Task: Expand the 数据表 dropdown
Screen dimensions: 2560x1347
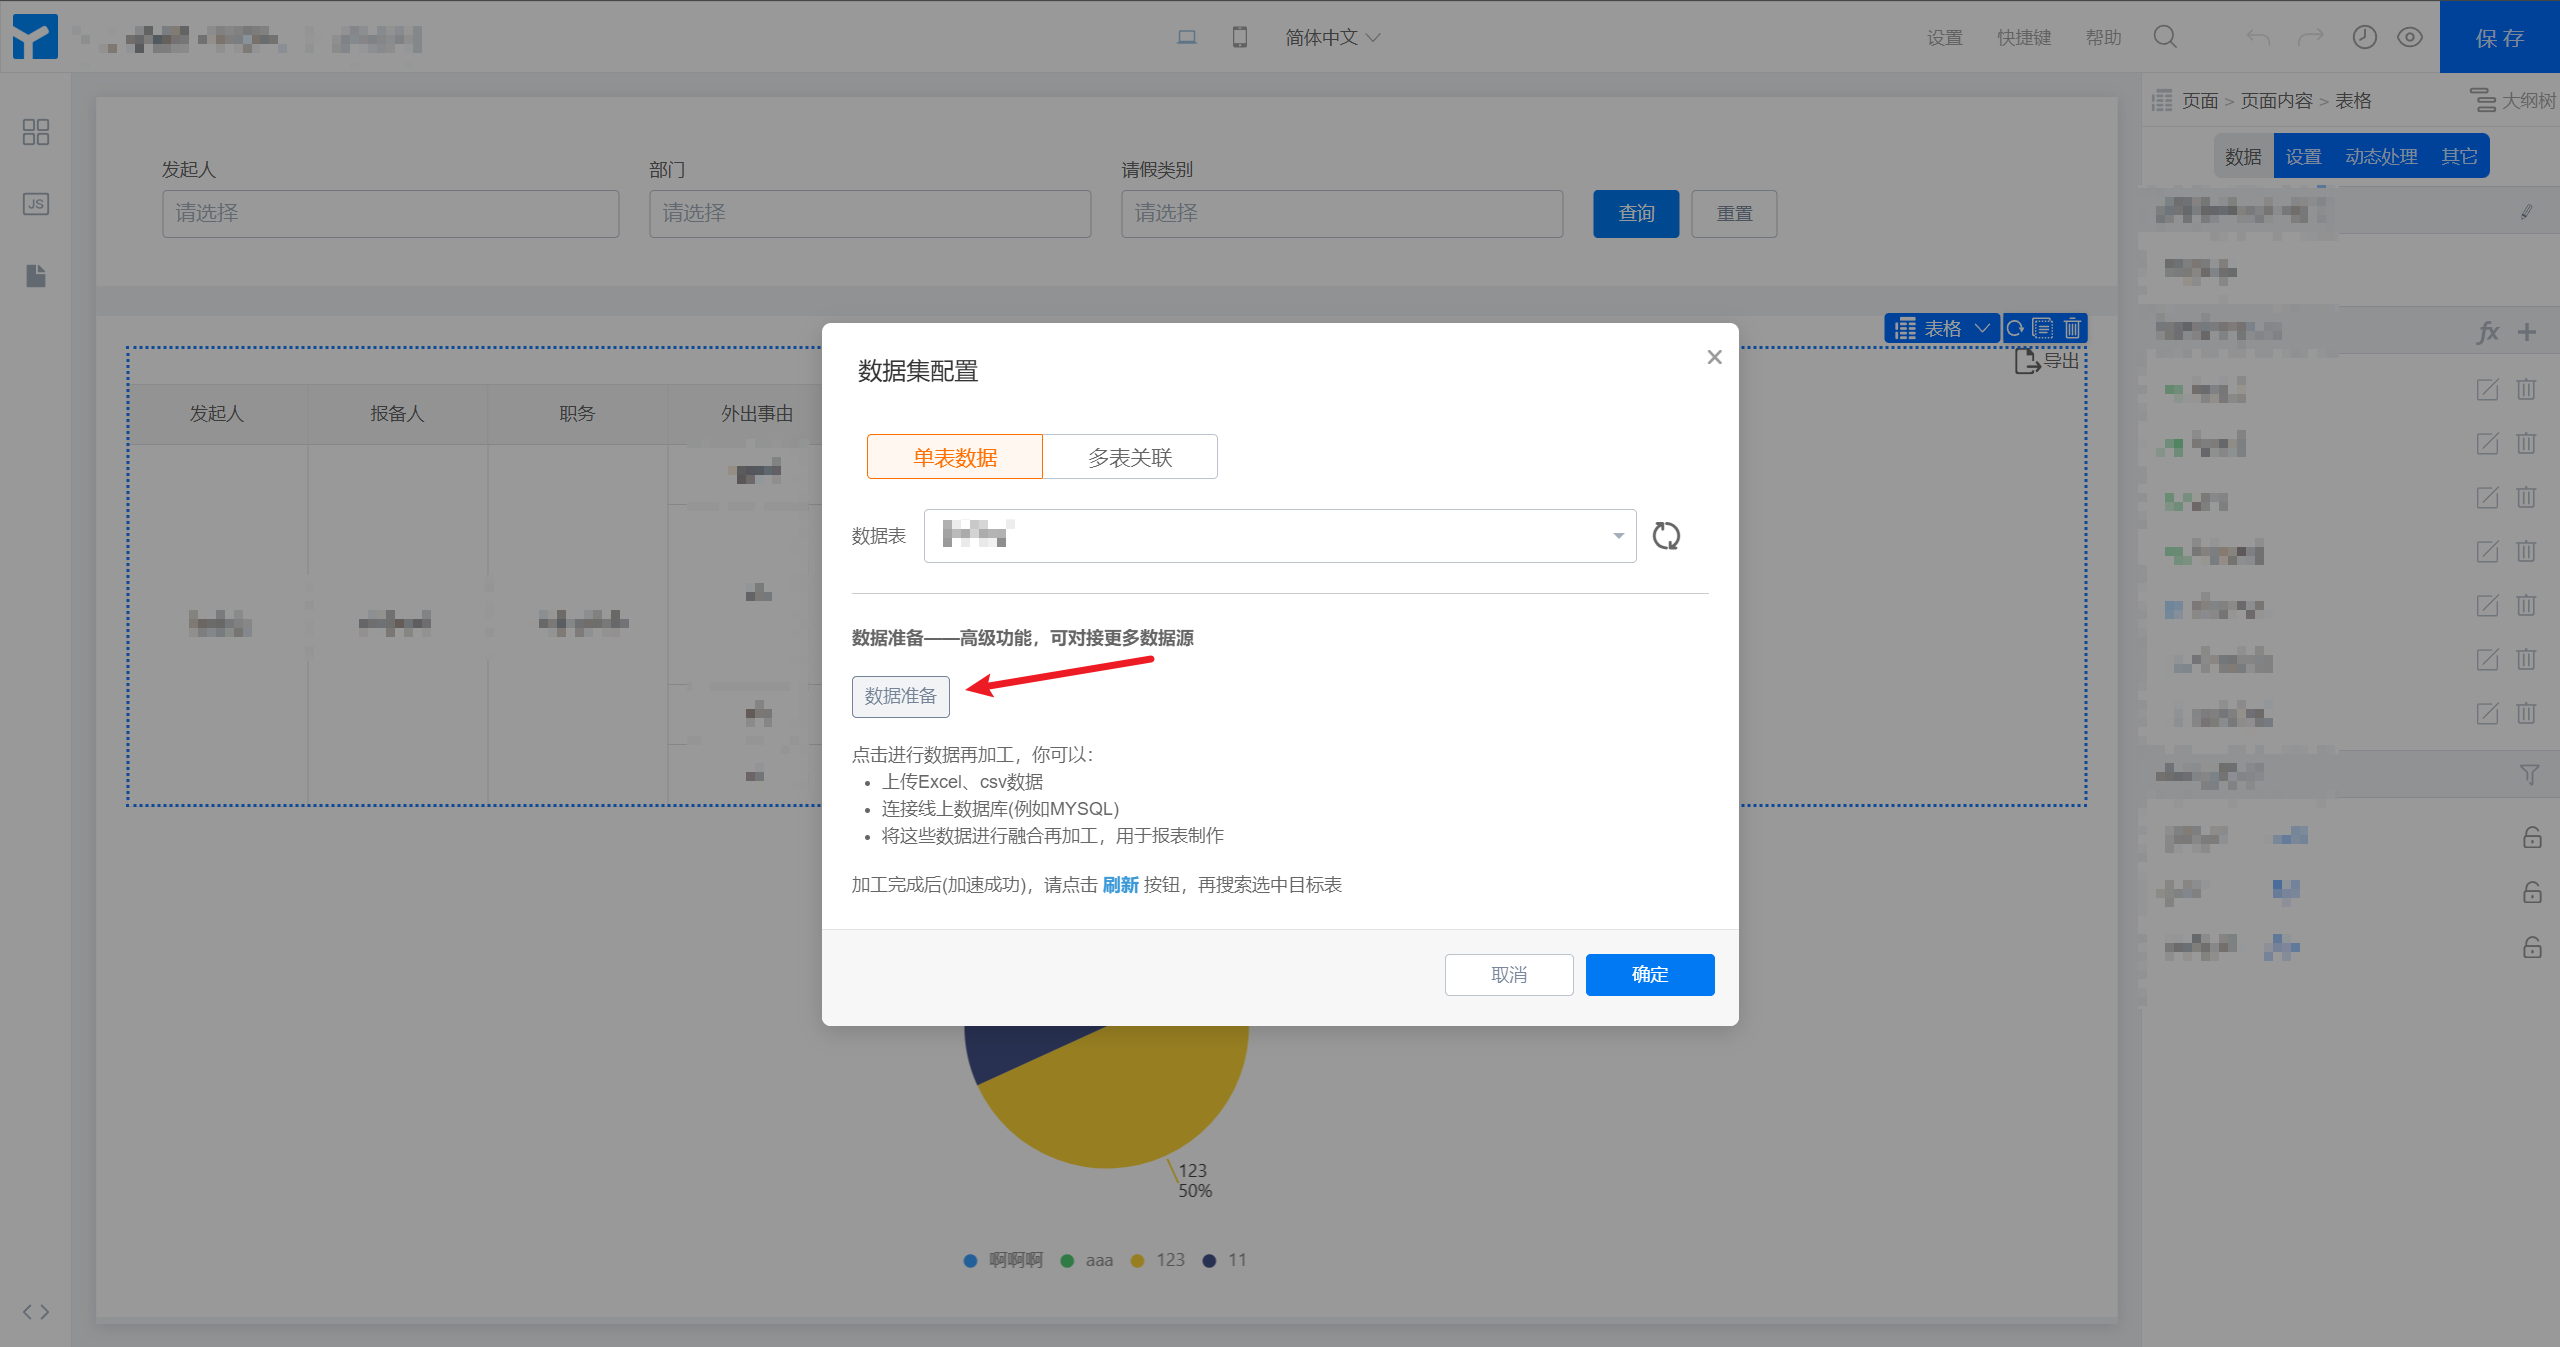Action: pyautogui.click(x=1280, y=536)
